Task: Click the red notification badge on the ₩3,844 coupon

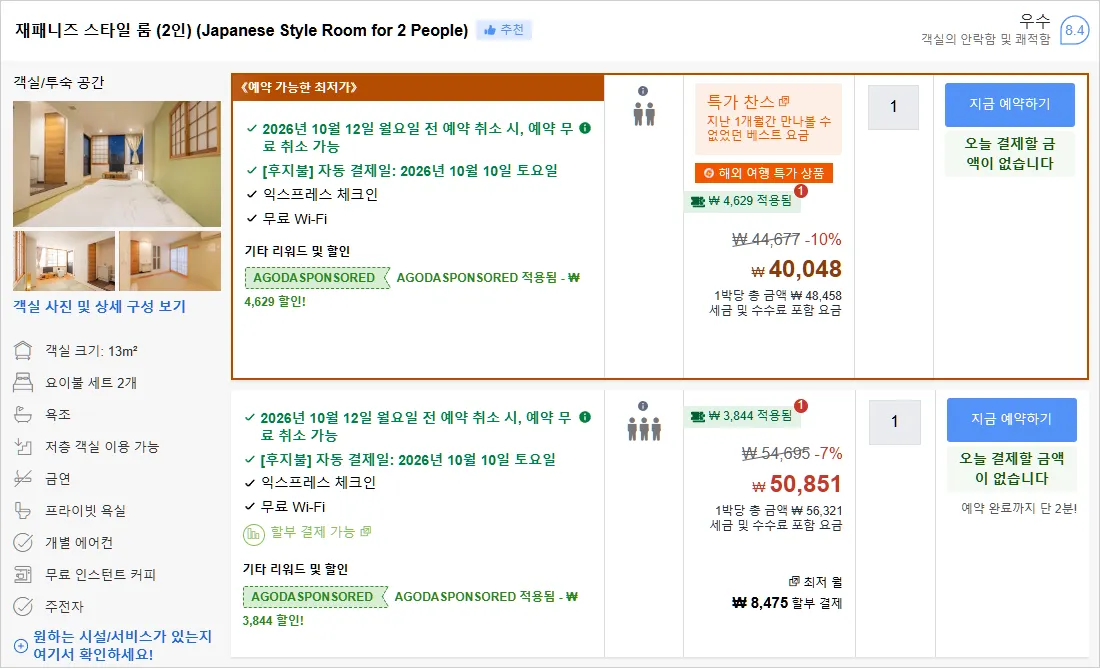Action: 800,406
